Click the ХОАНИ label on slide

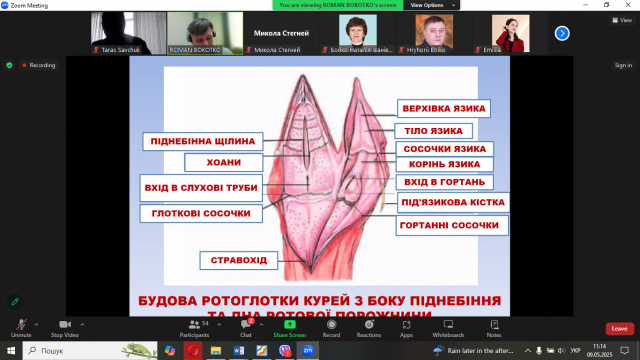(x=224, y=162)
